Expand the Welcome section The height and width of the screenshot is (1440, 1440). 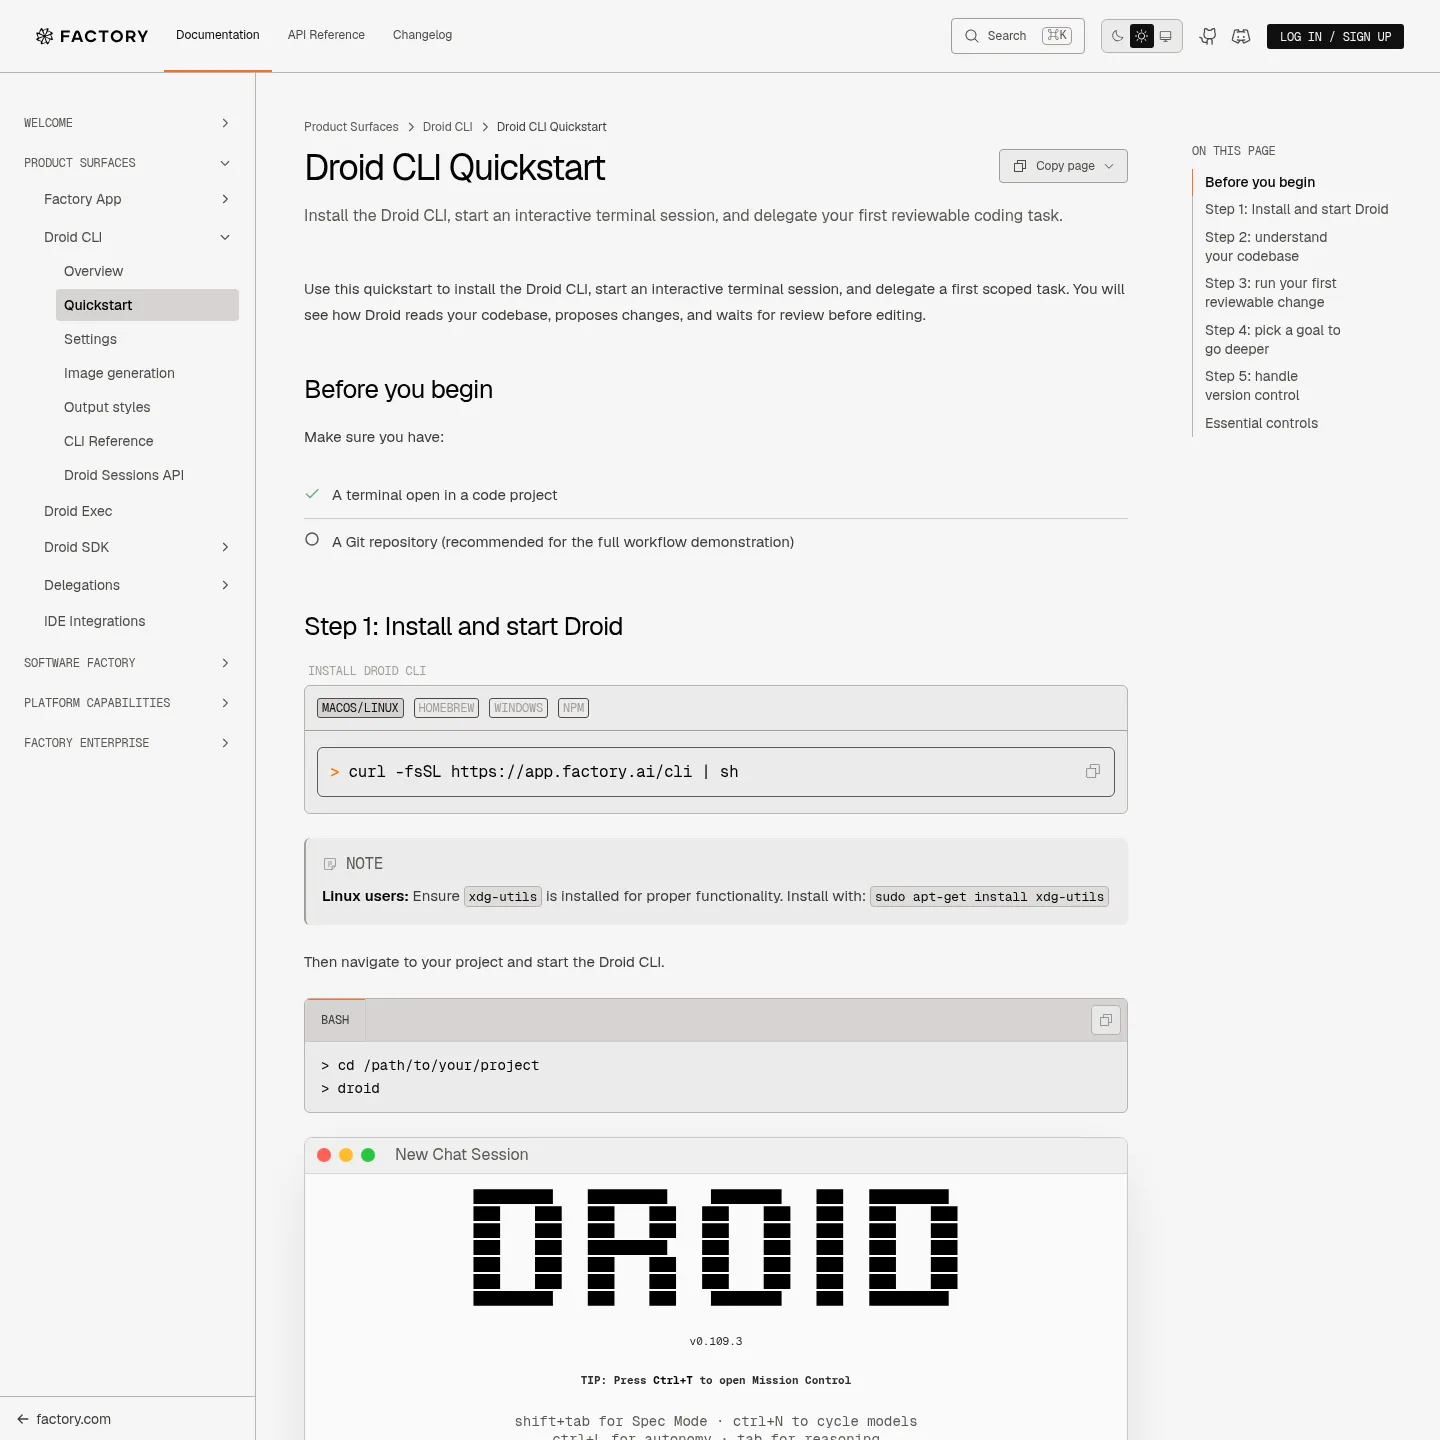click(225, 123)
